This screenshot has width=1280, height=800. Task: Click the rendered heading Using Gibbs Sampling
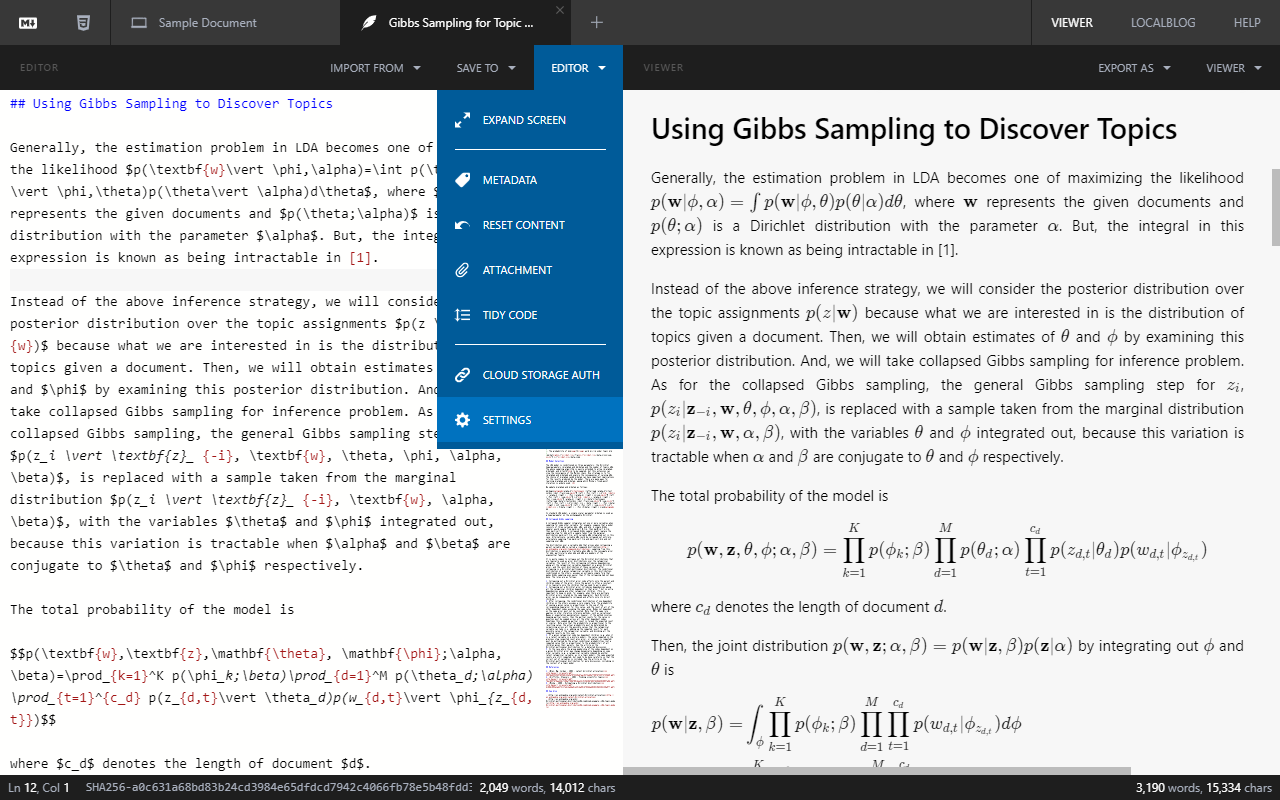click(914, 129)
